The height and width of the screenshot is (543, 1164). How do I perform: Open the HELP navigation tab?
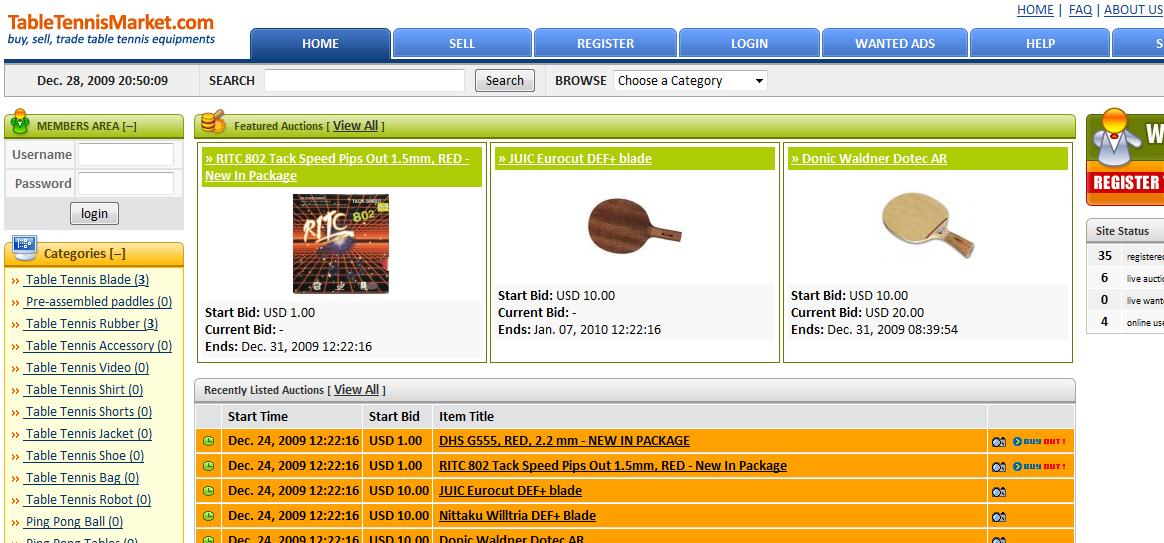(1040, 44)
